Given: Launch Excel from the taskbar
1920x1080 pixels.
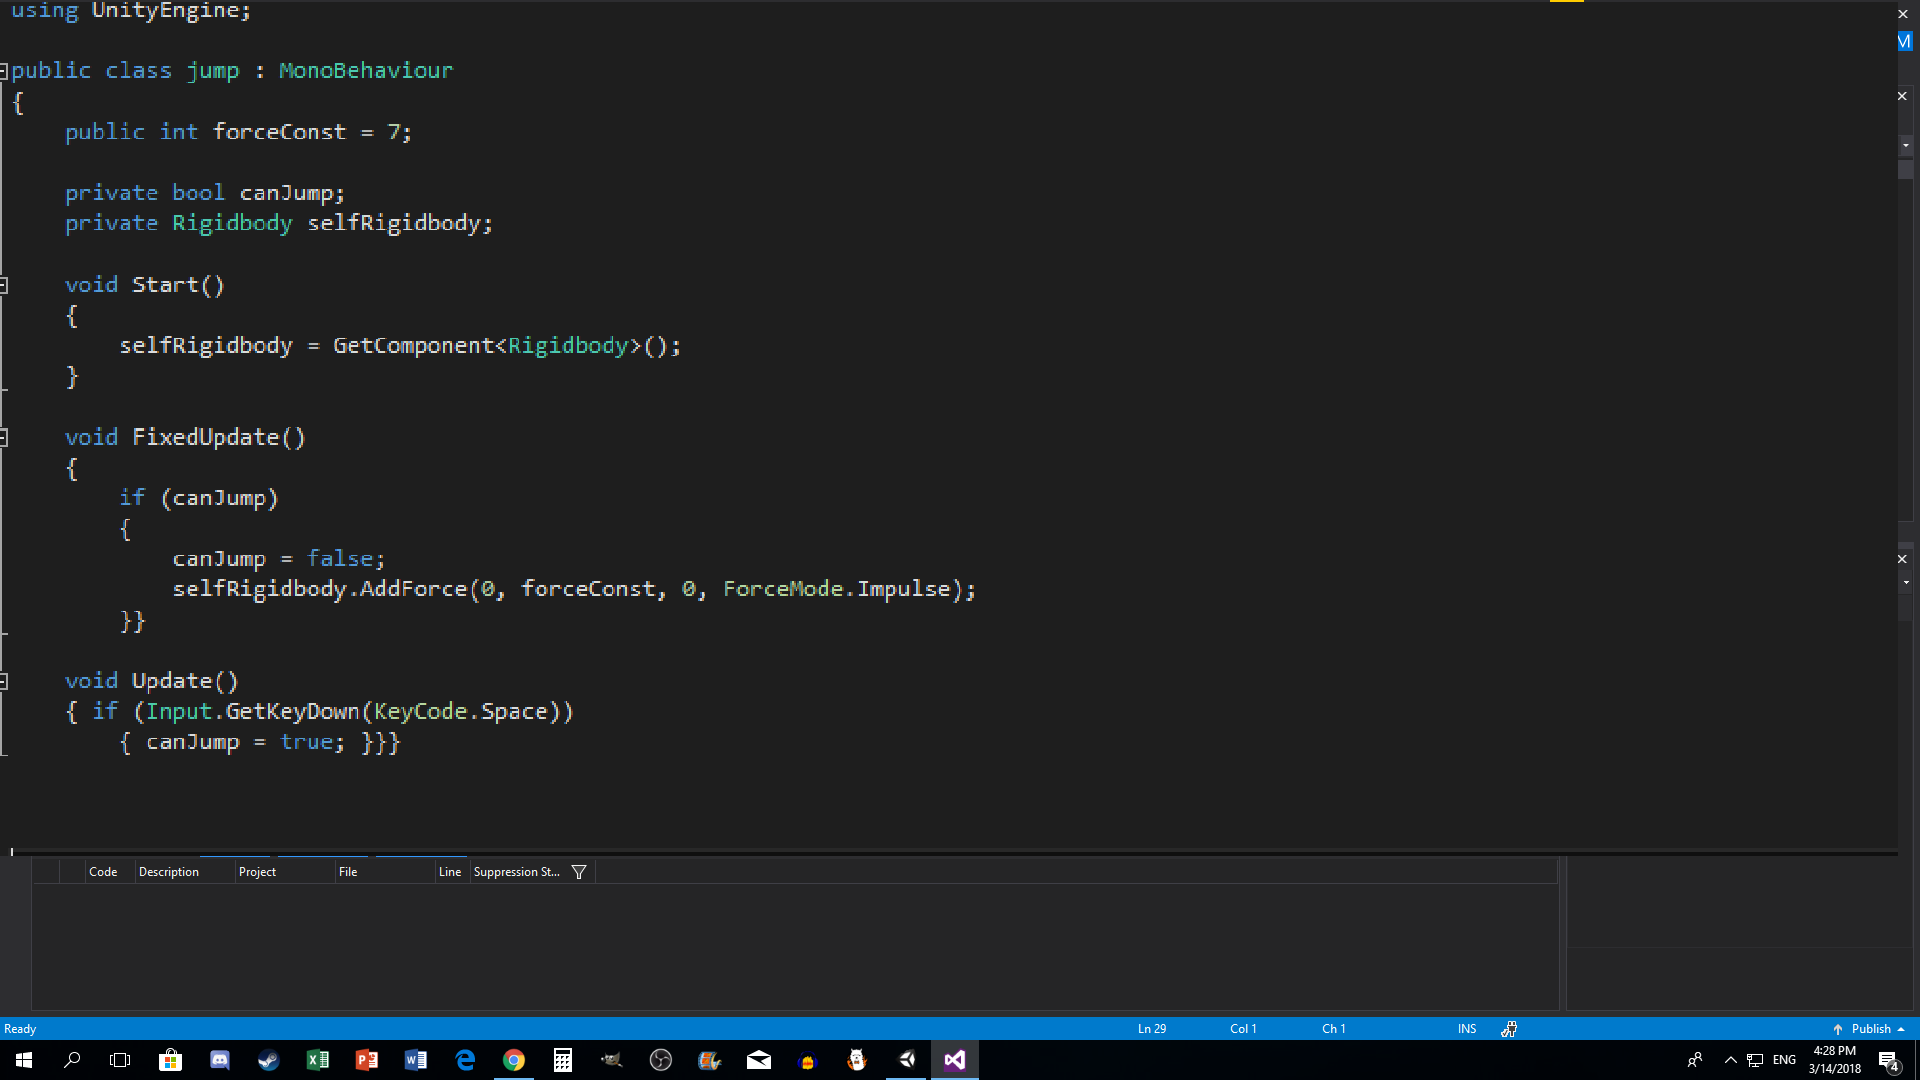Looking at the screenshot, I should 317,1060.
